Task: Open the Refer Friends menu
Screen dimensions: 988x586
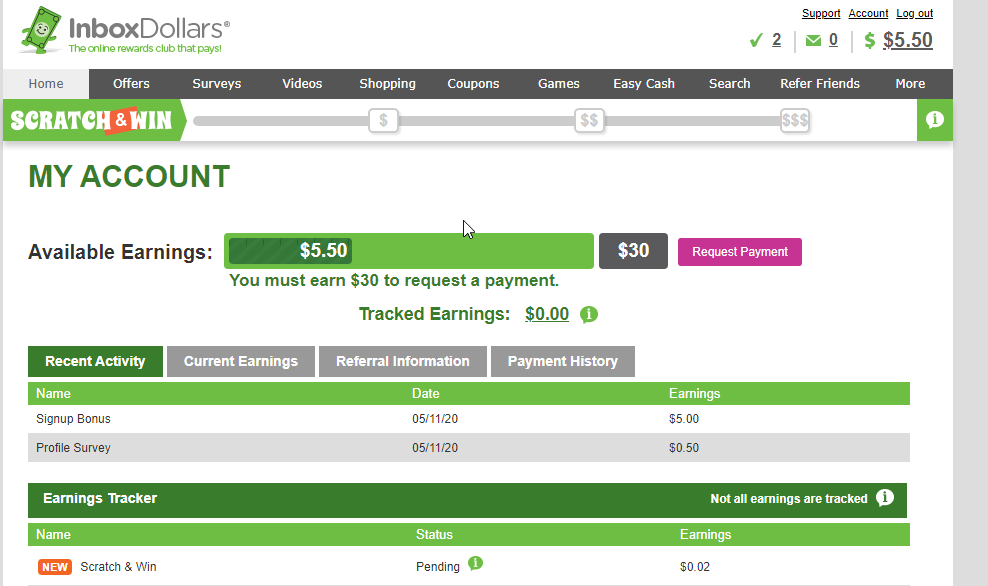Action: (820, 84)
